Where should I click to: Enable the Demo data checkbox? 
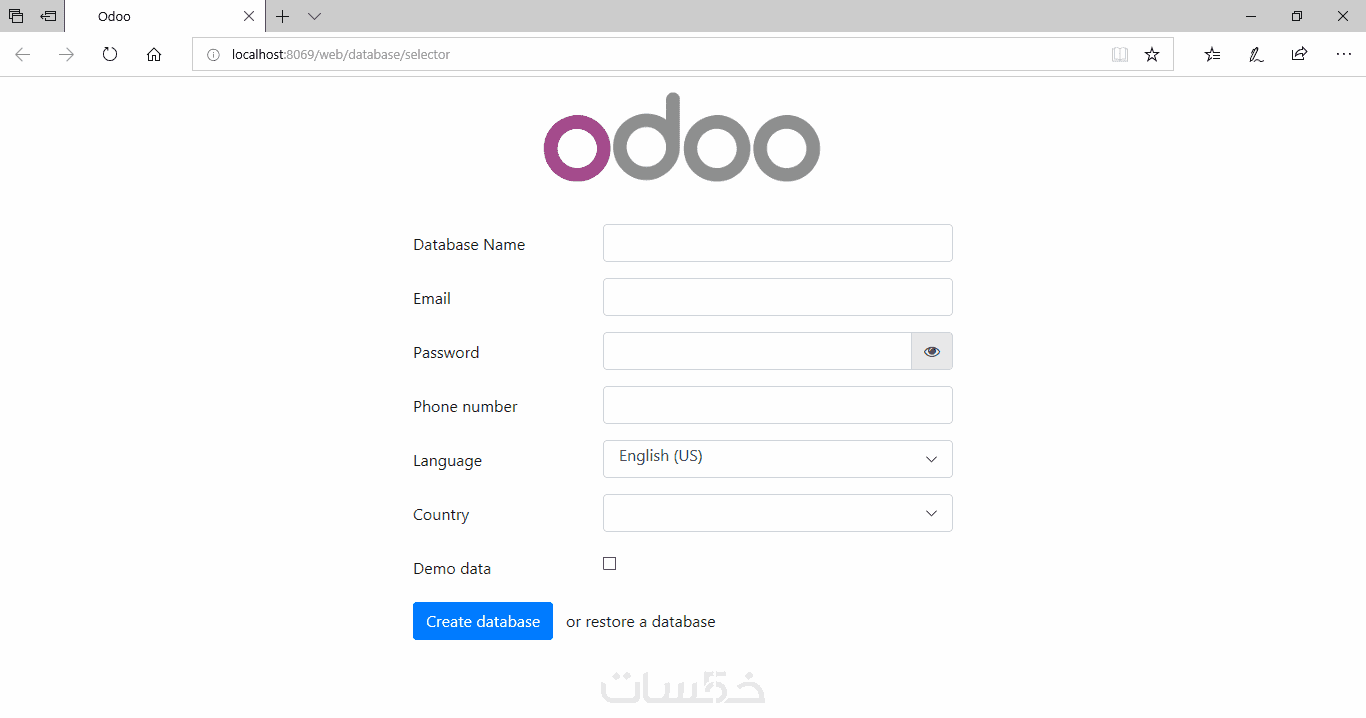pos(610,564)
